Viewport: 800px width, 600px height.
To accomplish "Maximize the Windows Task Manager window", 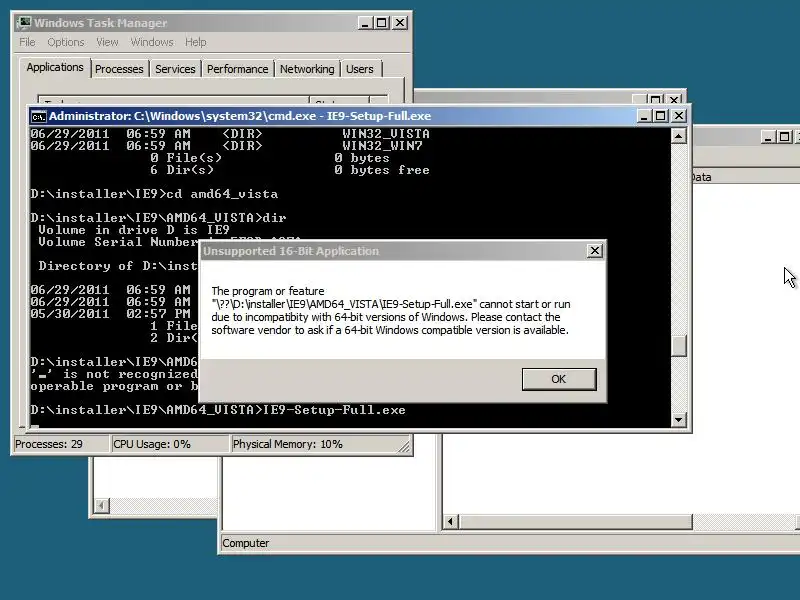I will tap(381, 23).
